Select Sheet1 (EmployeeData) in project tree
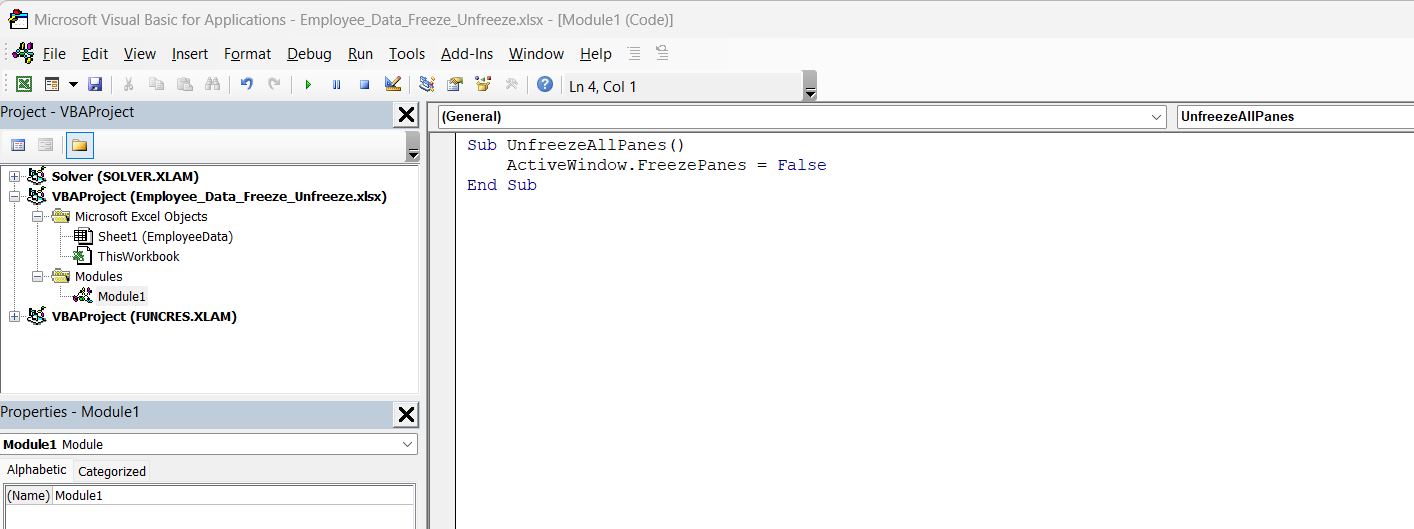This screenshot has width=1414, height=529. pos(165,237)
